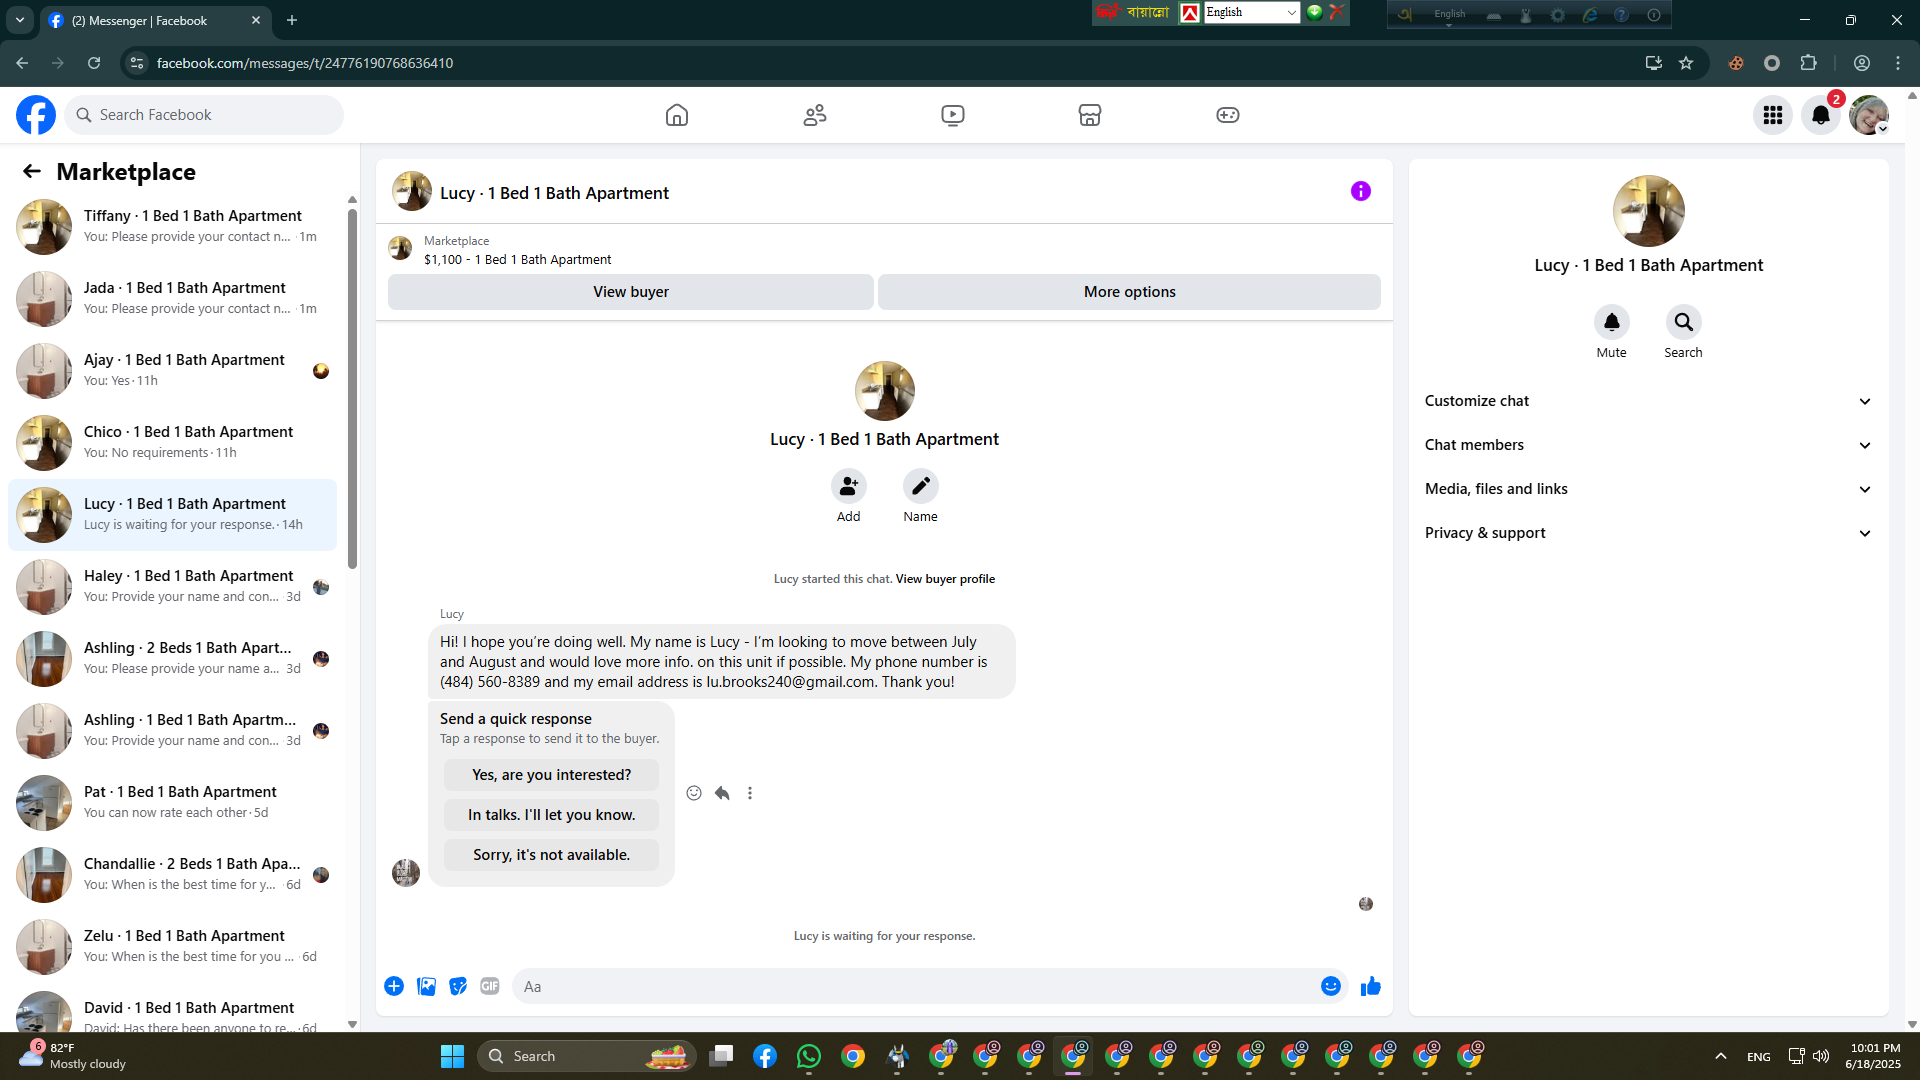Open Ajay 1 Bed 1 Bath chat
Viewport: 1920px width, 1080px height.
173,370
